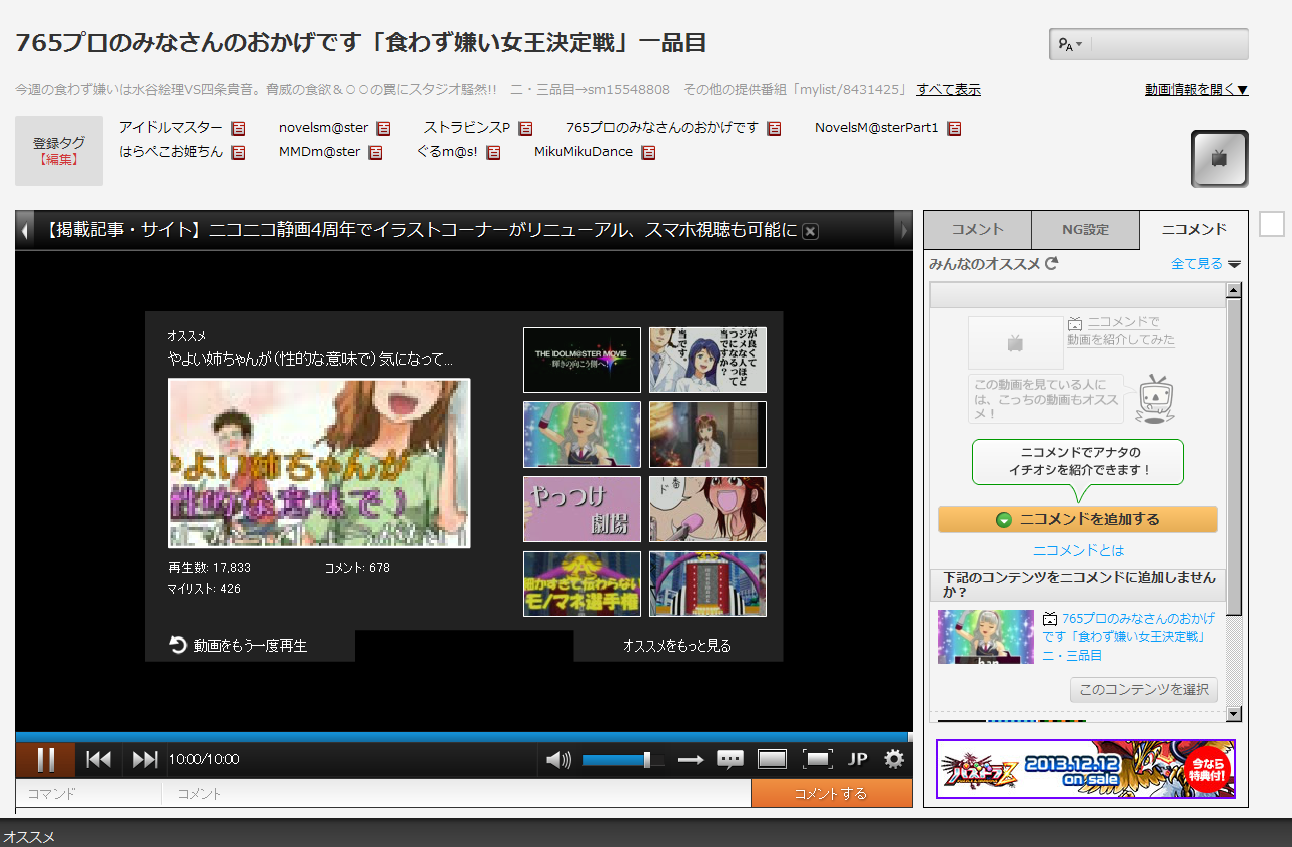
Task: Click the コメントする submit button
Action: 831,793
